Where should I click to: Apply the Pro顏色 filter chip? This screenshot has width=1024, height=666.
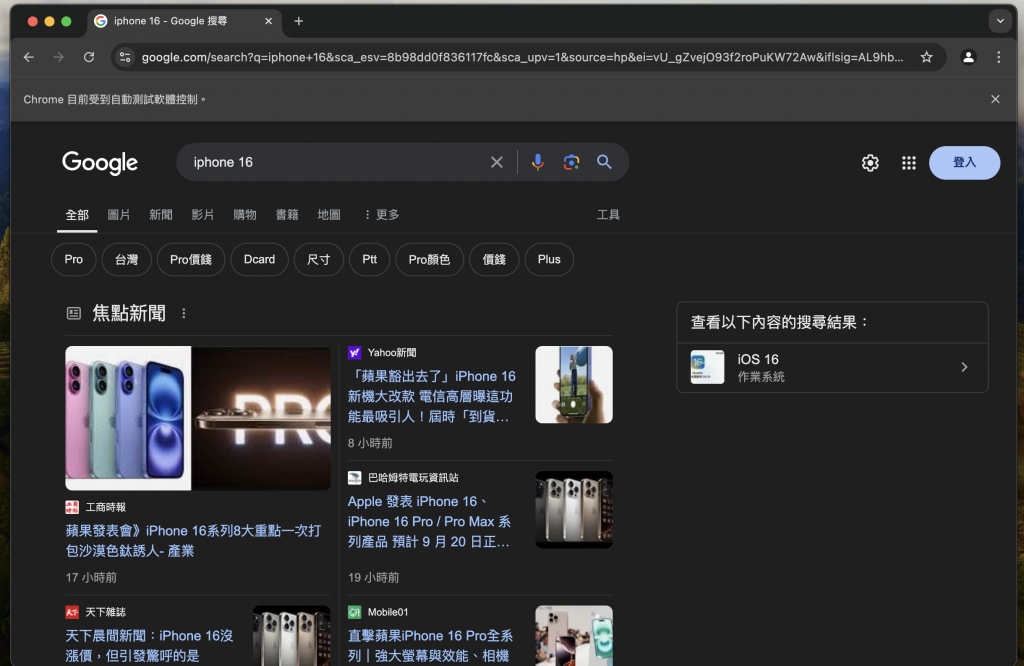429,259
